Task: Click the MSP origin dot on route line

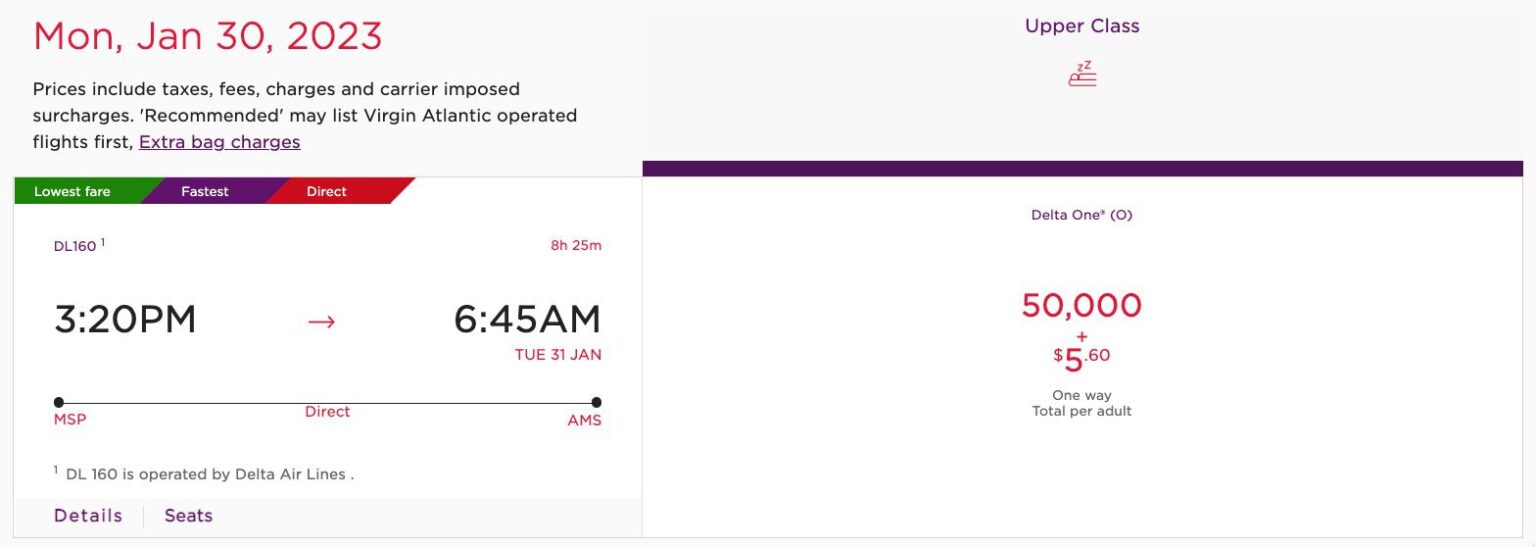Action: tap(59, 402)
